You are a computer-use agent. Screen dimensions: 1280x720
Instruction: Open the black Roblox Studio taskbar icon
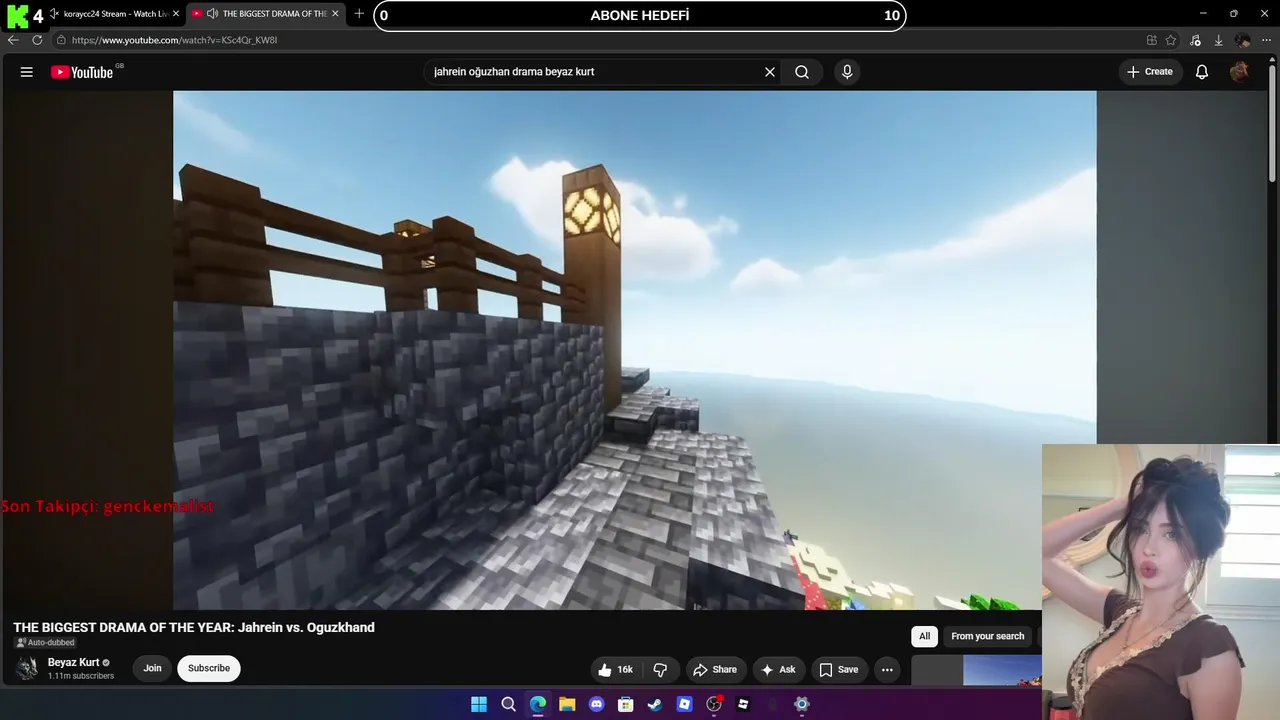[743, 704]
